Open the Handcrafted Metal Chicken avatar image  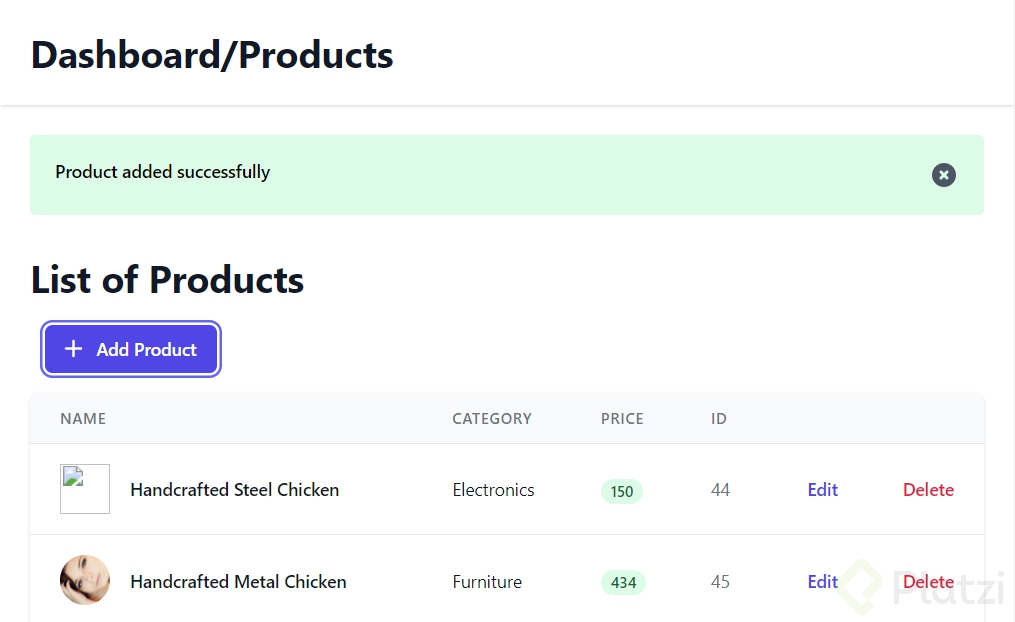(85, 580)
